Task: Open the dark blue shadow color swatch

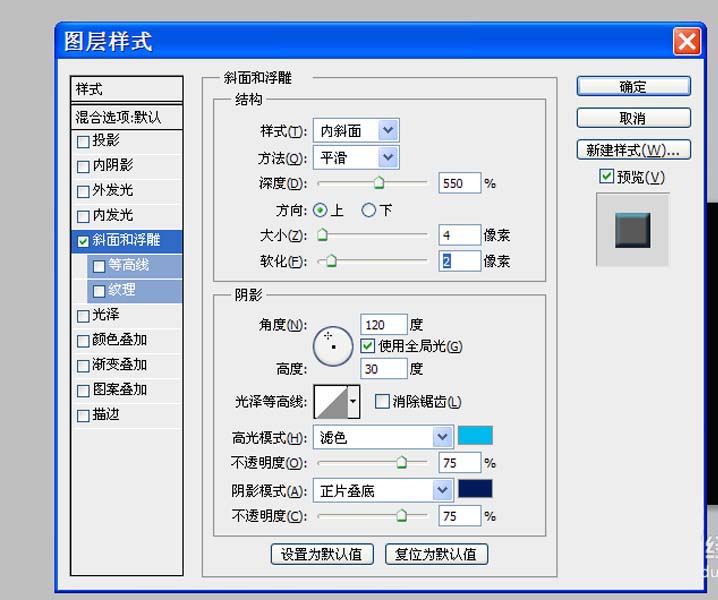Action: pos(475,488)
